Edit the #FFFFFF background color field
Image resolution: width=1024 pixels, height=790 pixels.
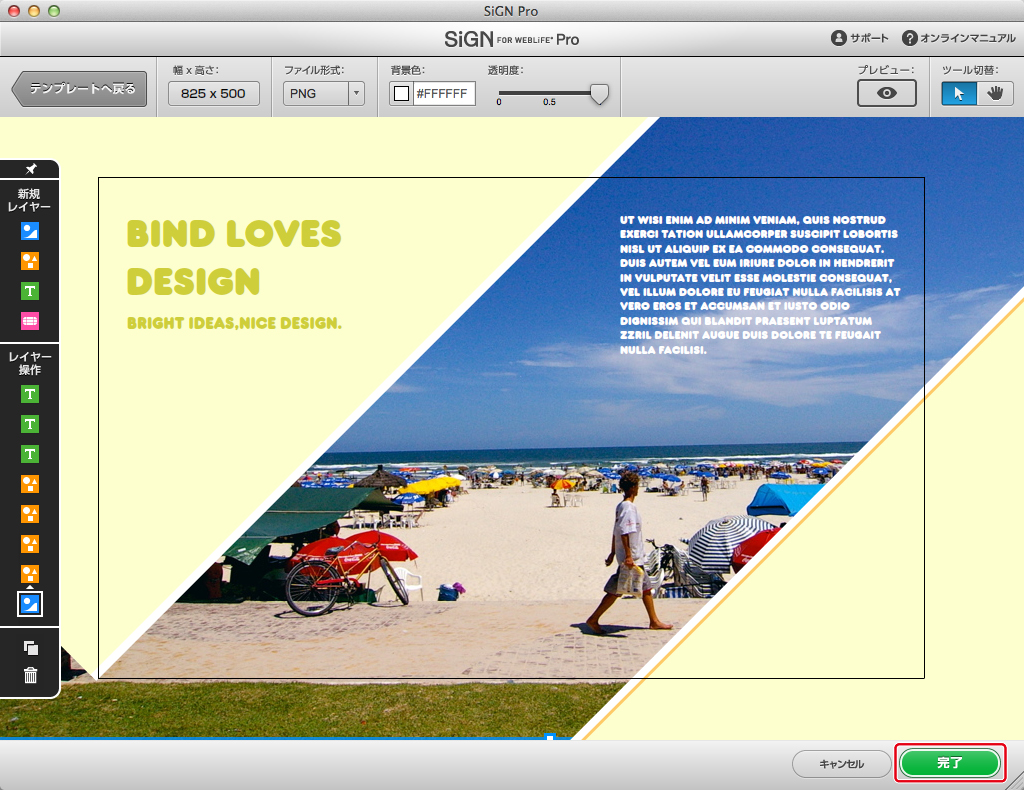tap(443, 93)
